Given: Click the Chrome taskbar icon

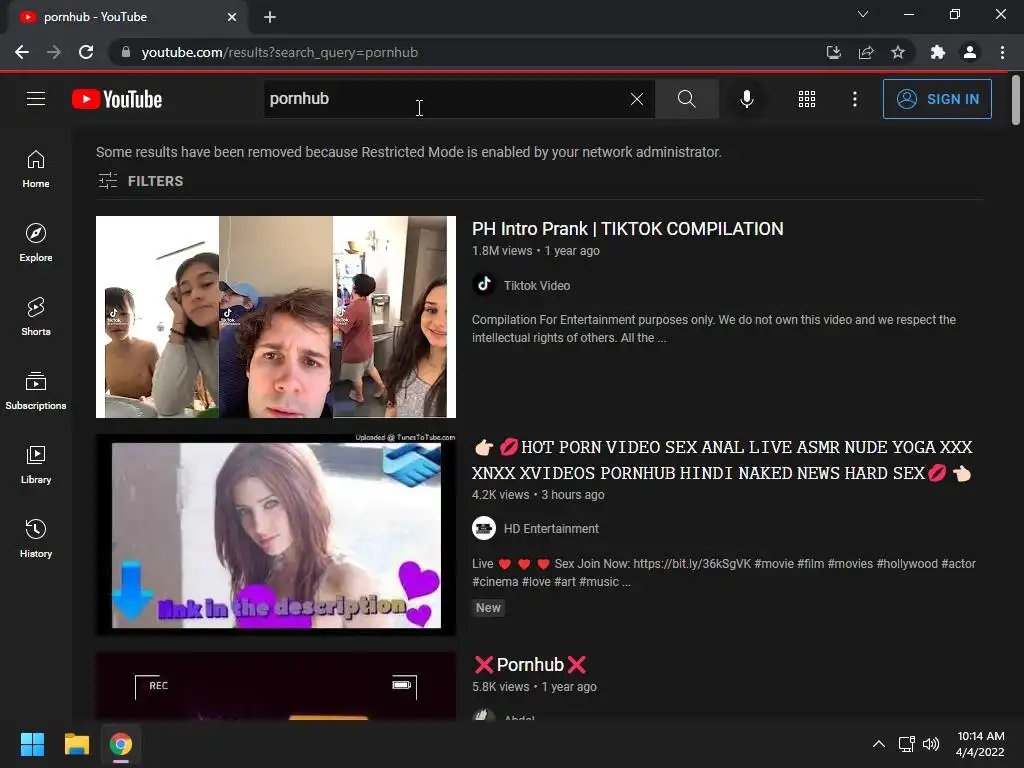Looking at the screenshot, I should coord(121,744).
